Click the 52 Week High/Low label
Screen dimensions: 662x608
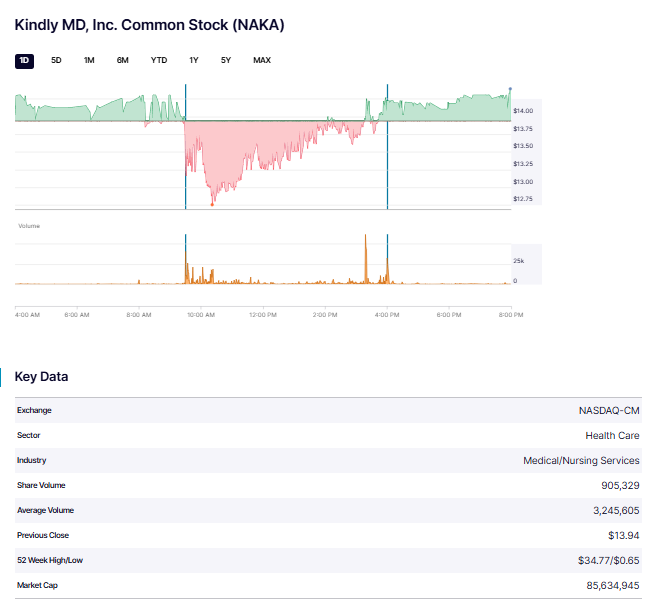click(50, 560)
